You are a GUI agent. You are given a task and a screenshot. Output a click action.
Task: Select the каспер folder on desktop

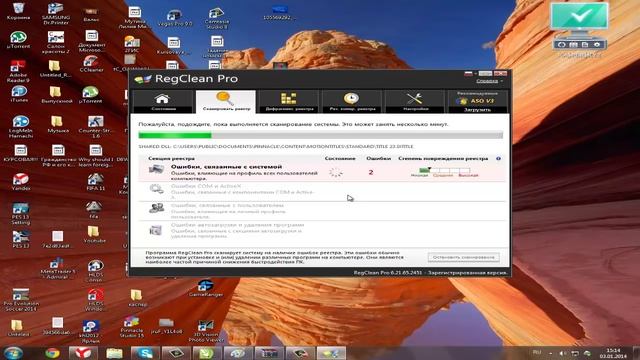point(137,298)
